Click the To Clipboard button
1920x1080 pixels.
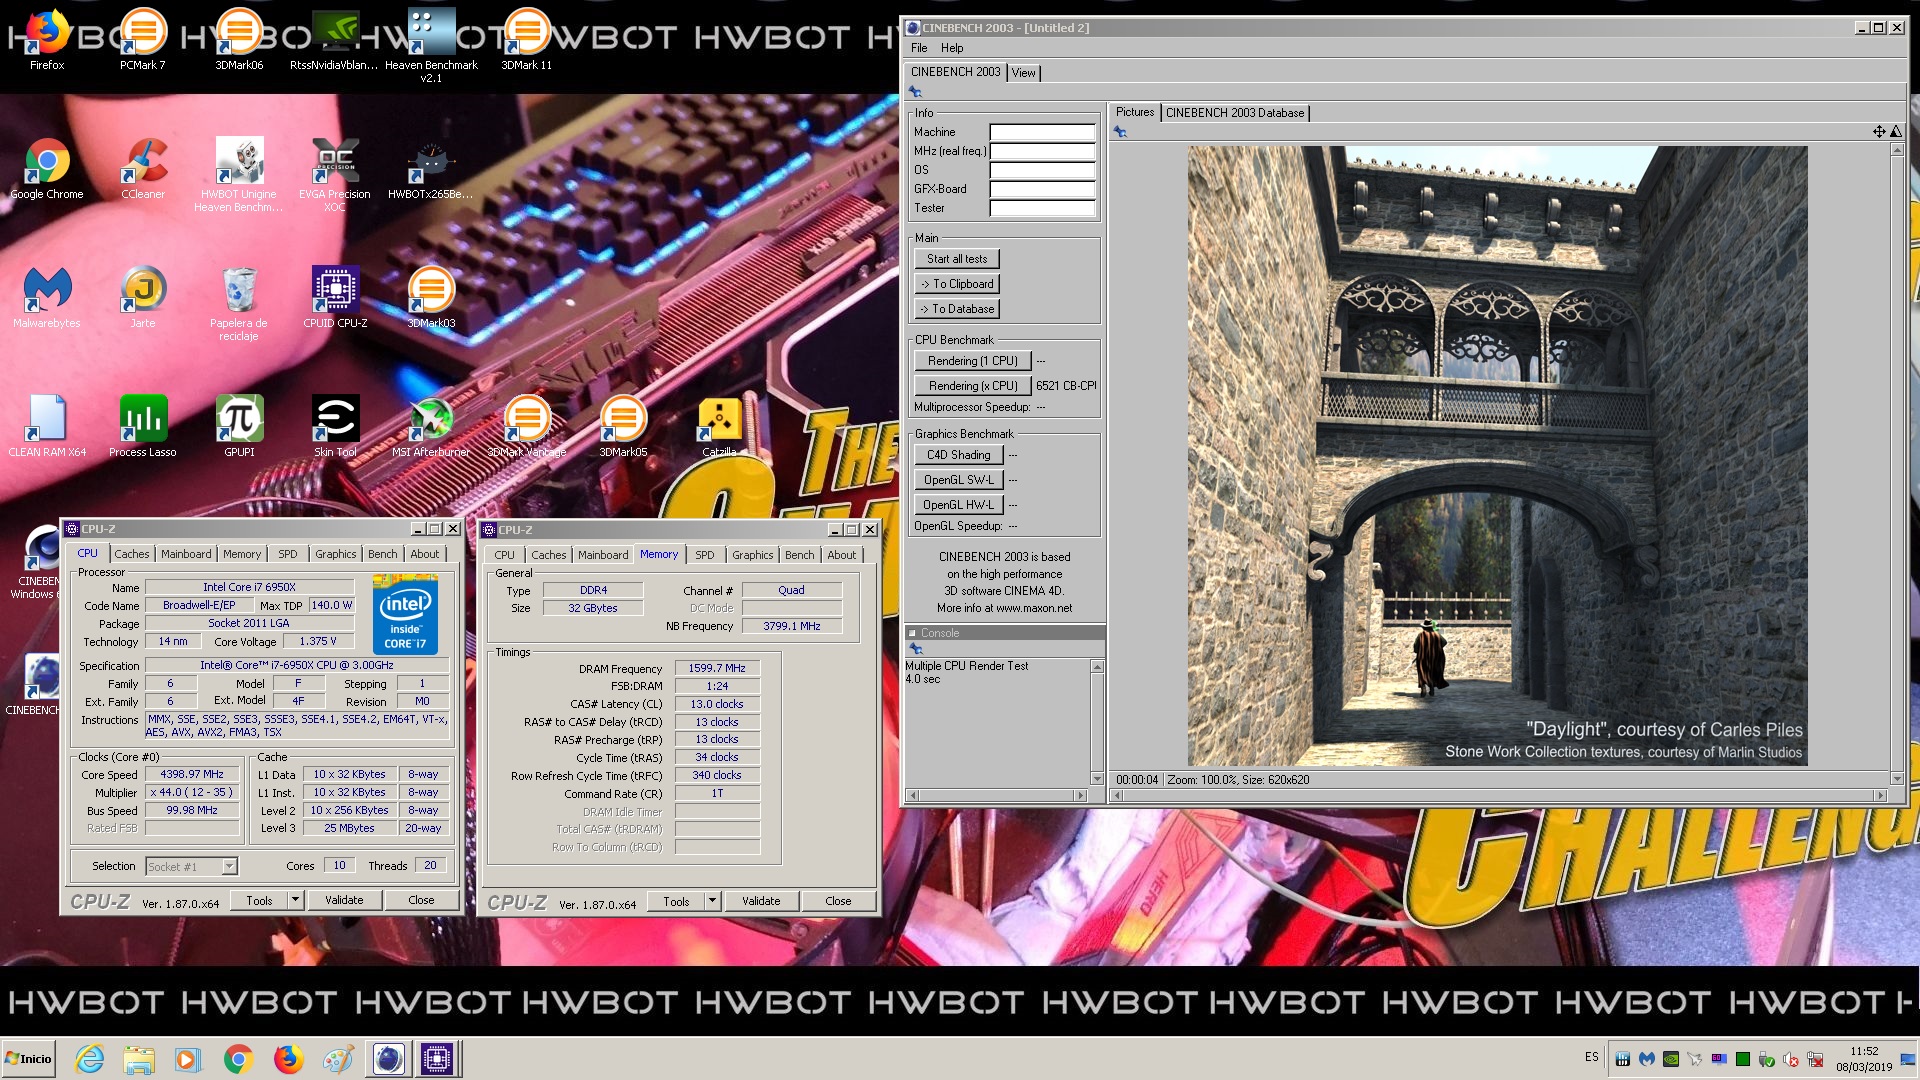click(x=956, y=284)
